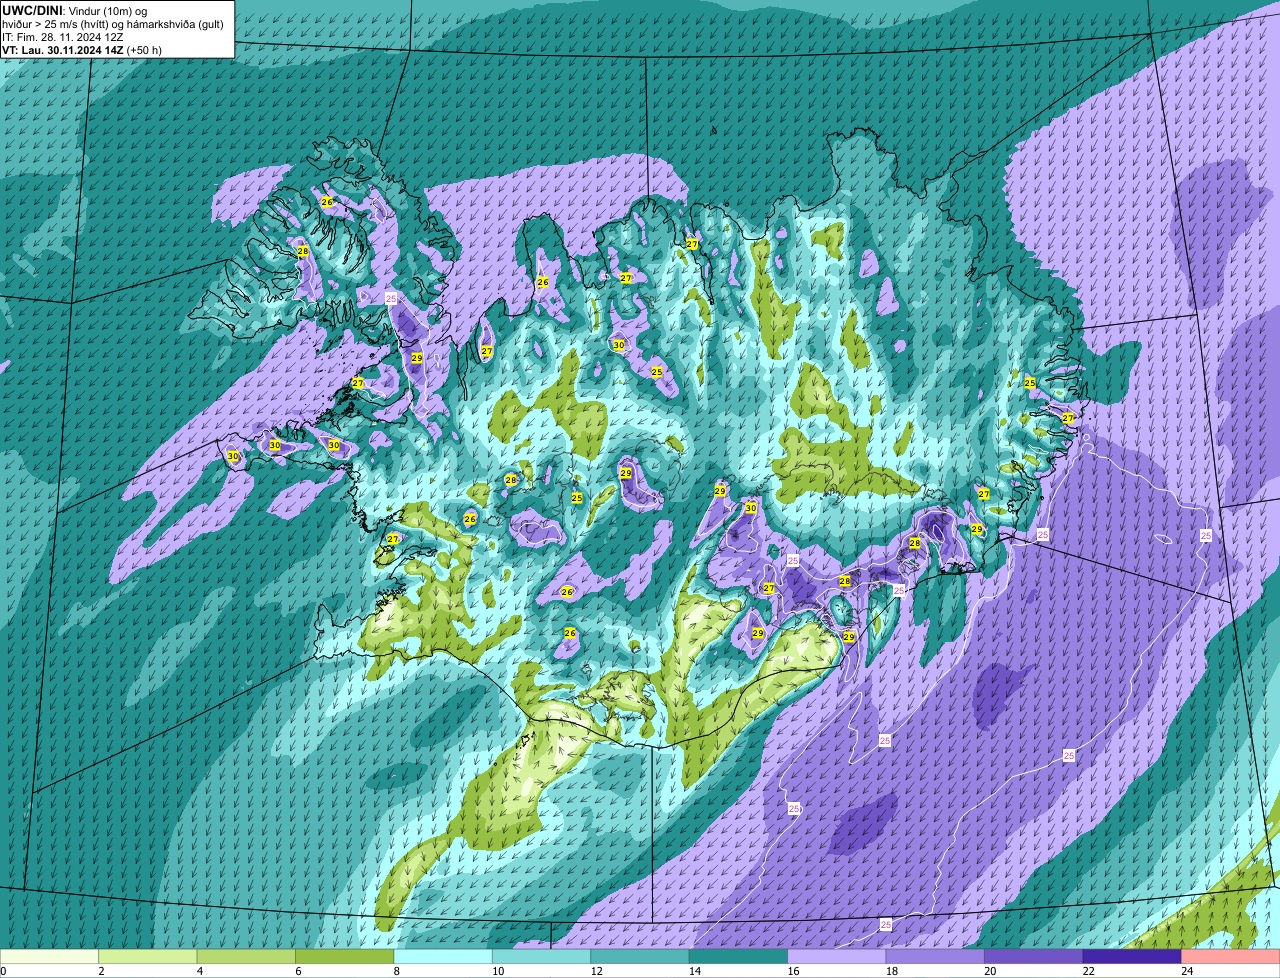1280x978 pixels.
Task: Click the 14–16 m/s dark teal legend segment
Action: click(739, 956)
